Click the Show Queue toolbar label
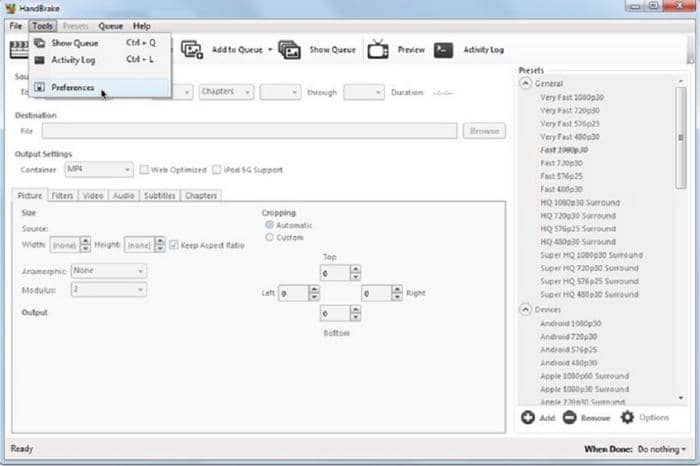Image resolution: width=700 pixels, height=466 pixels. [333, 50]
